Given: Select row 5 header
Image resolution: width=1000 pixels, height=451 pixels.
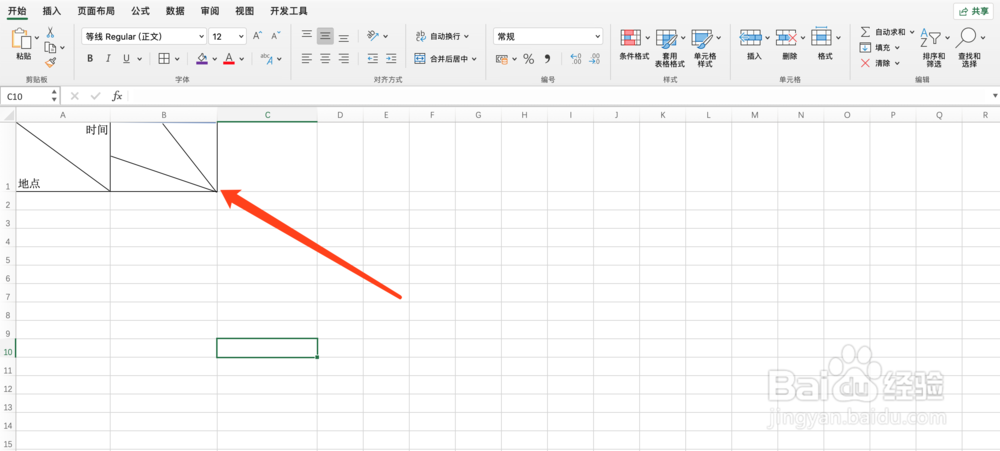Looking at the screenshot, I should pos(8,260).
